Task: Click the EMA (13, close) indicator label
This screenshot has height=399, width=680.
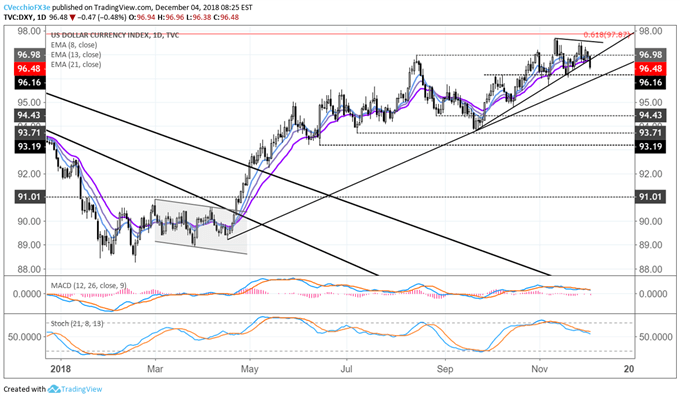Action: pyautogui.click(x=76, y=55)
